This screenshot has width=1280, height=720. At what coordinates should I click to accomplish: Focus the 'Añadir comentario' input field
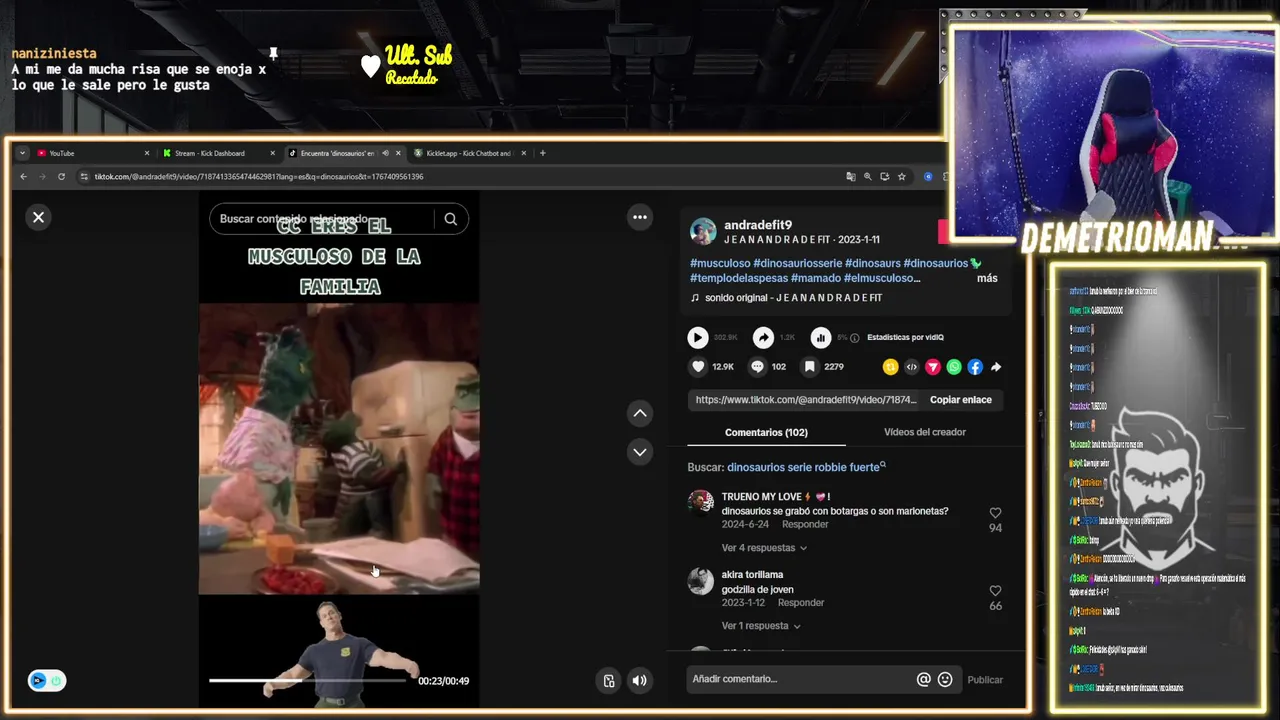(800, 679)
